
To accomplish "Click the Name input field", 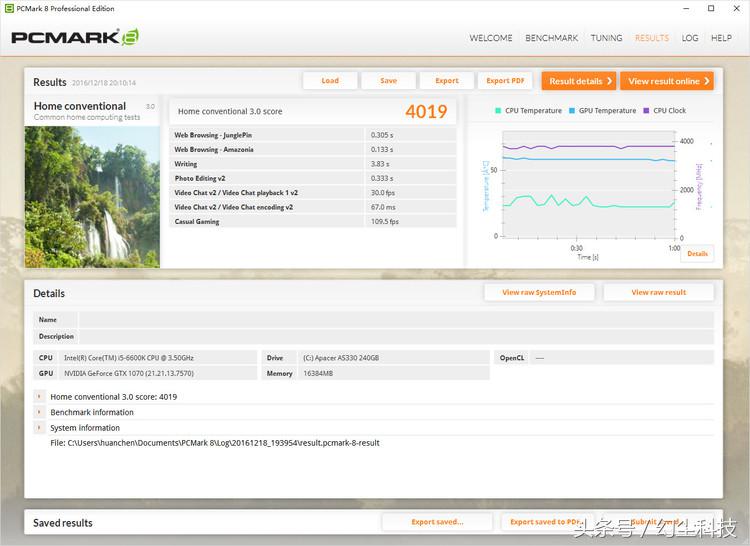I will [x=396, y=320].
